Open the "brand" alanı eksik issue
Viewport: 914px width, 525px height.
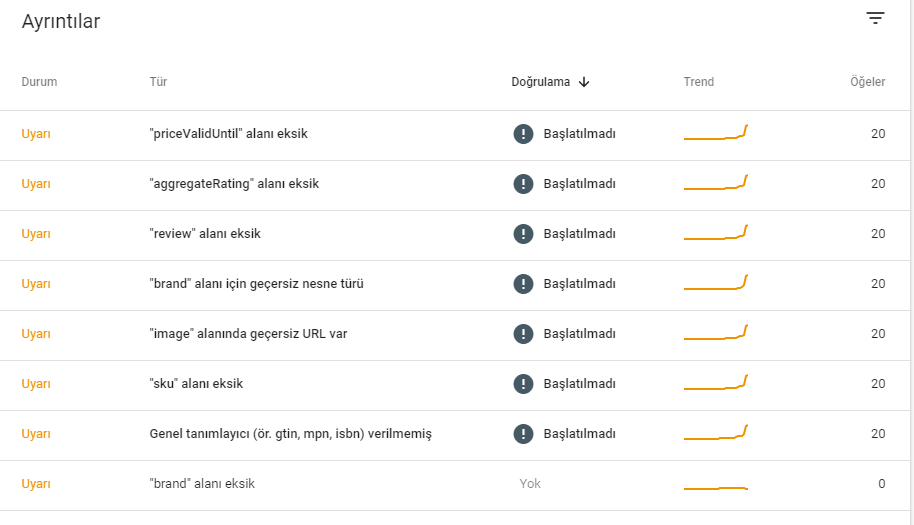click(455, 485)
